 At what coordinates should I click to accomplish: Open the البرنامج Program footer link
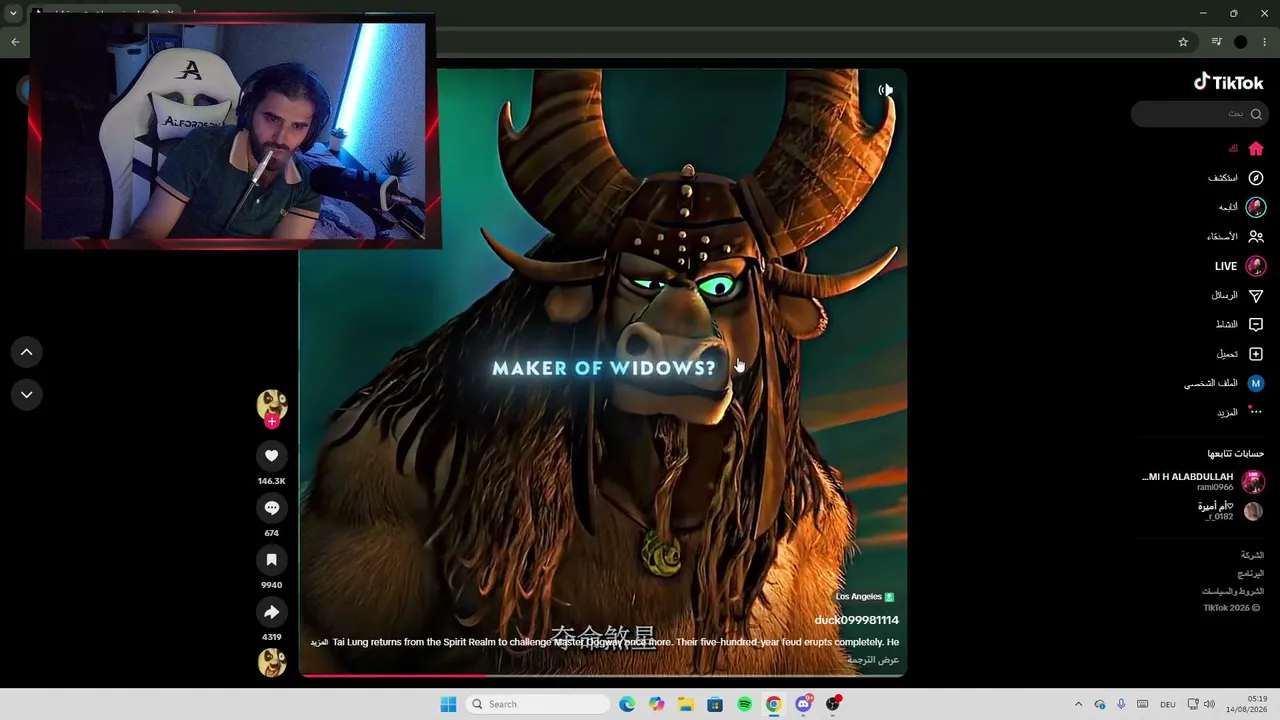pos(1251,574)
